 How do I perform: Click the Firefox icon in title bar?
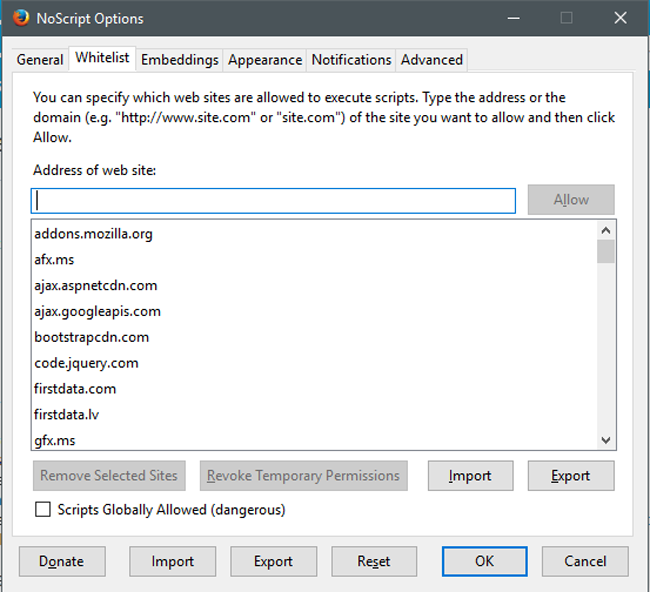[20, 18]
